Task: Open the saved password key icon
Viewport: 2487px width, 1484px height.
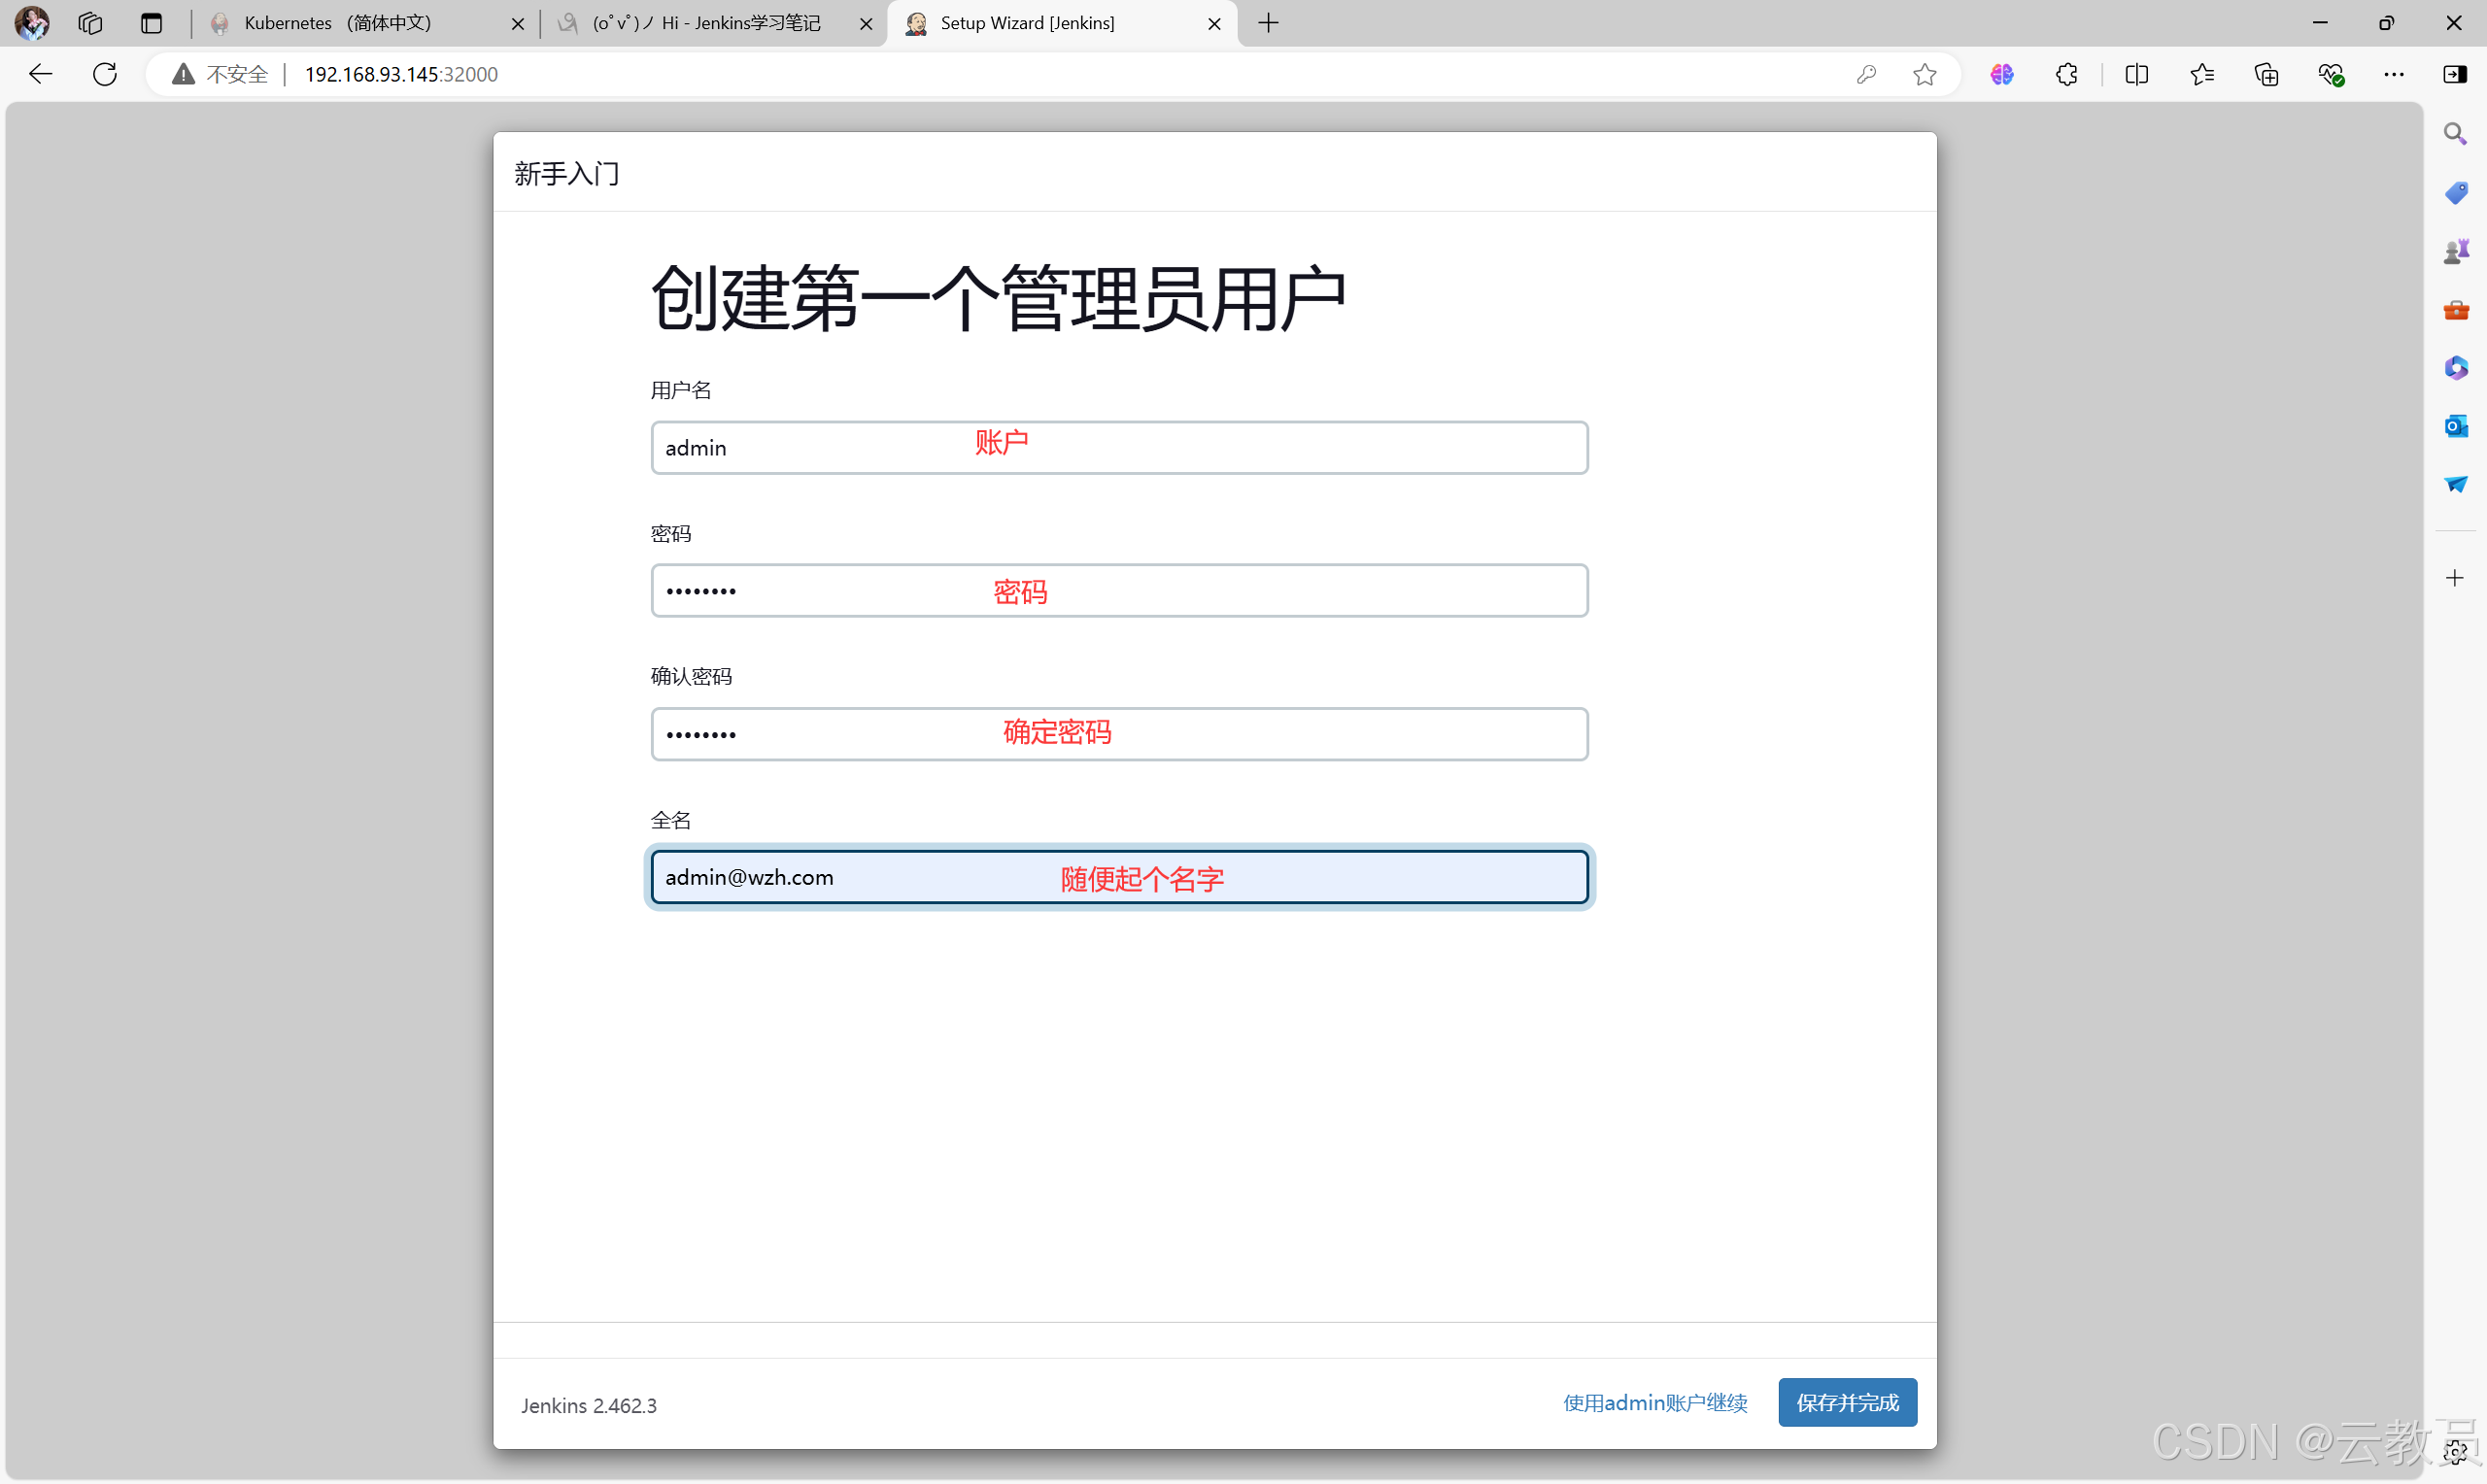Action: tap(1866, 74)
